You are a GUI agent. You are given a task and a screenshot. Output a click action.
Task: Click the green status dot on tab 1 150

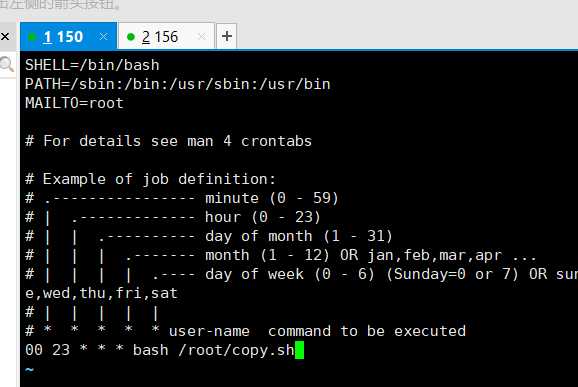[x=32, y=37]
